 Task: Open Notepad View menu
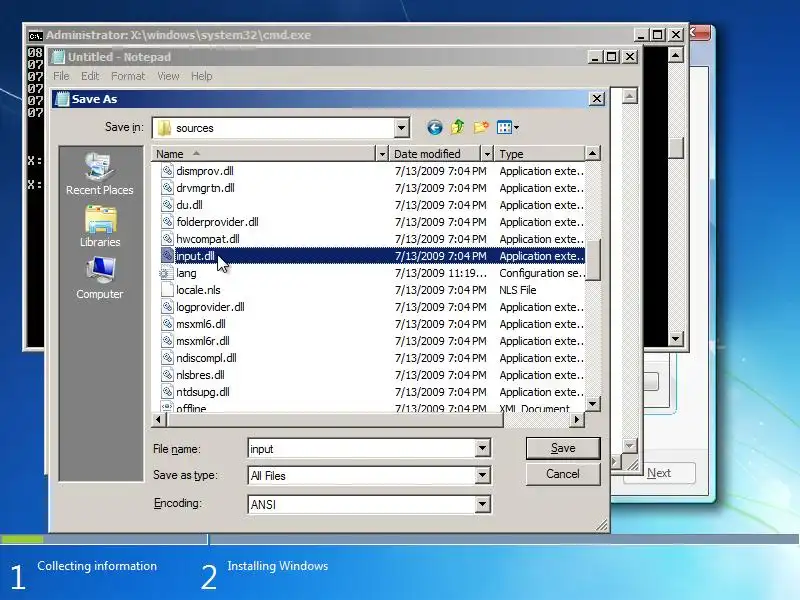coord(168,76)
